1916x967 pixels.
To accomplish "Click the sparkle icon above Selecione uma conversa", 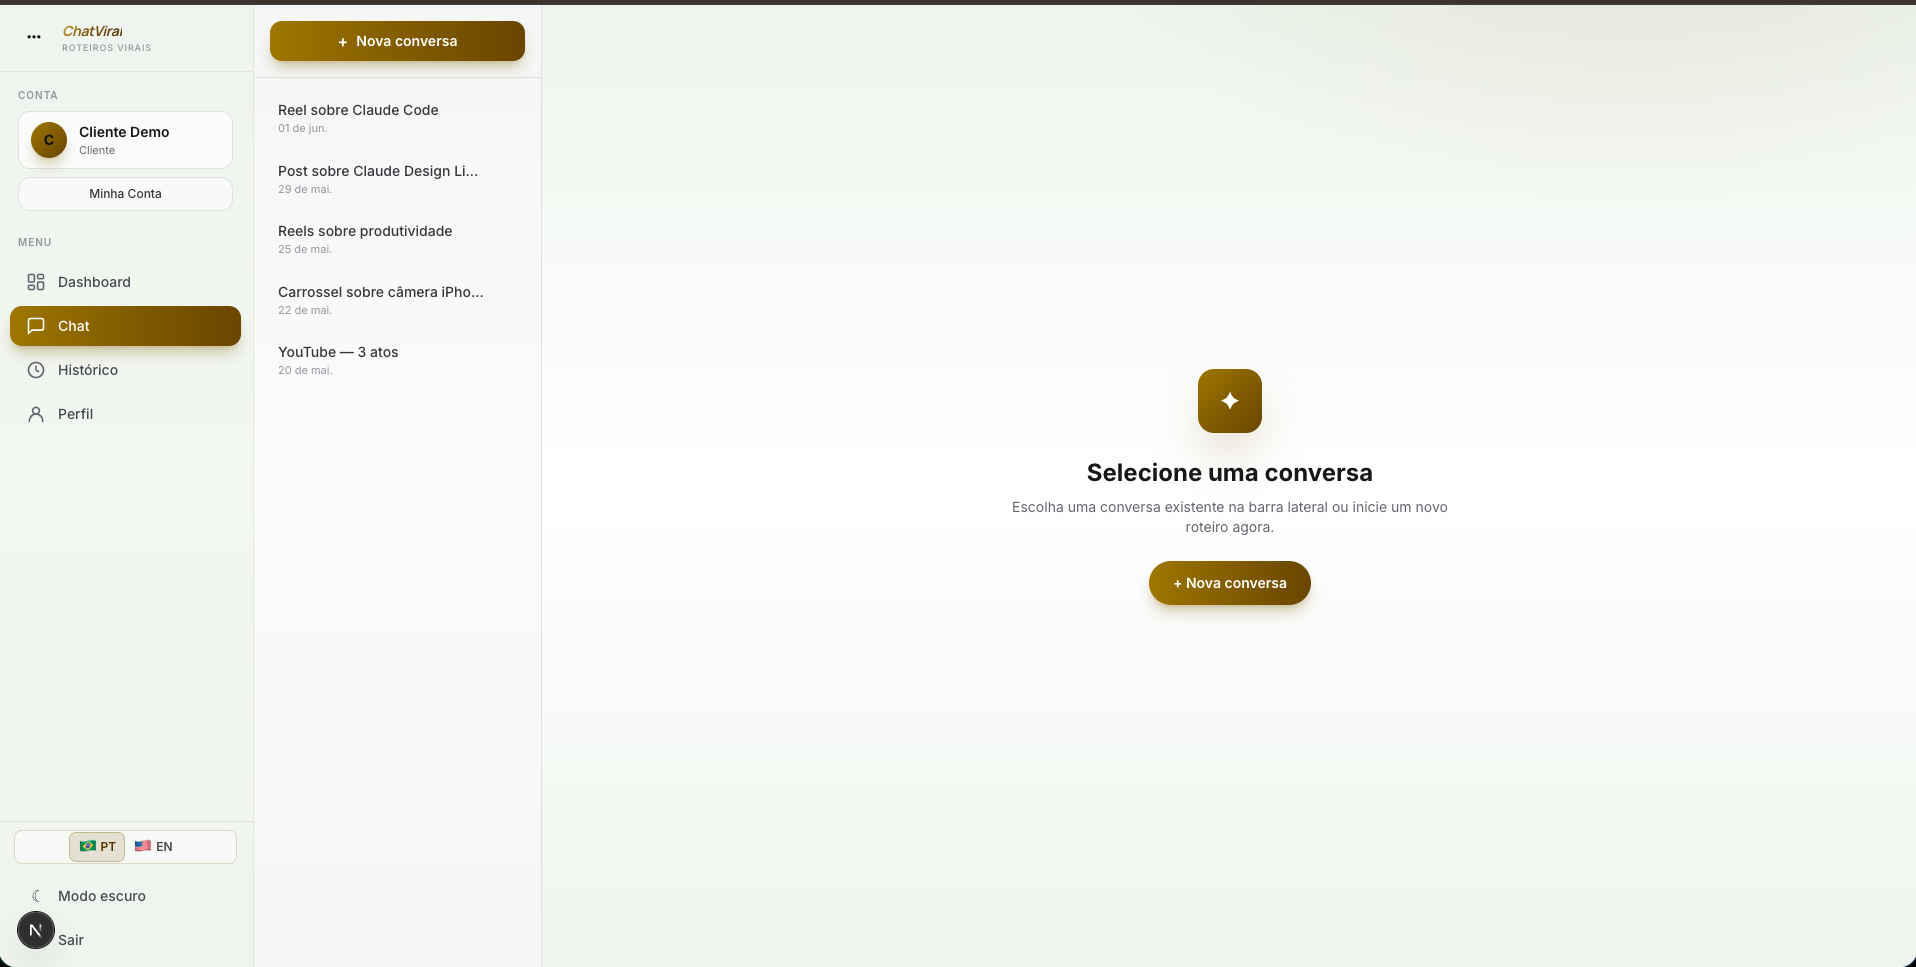I will 1230,401.
